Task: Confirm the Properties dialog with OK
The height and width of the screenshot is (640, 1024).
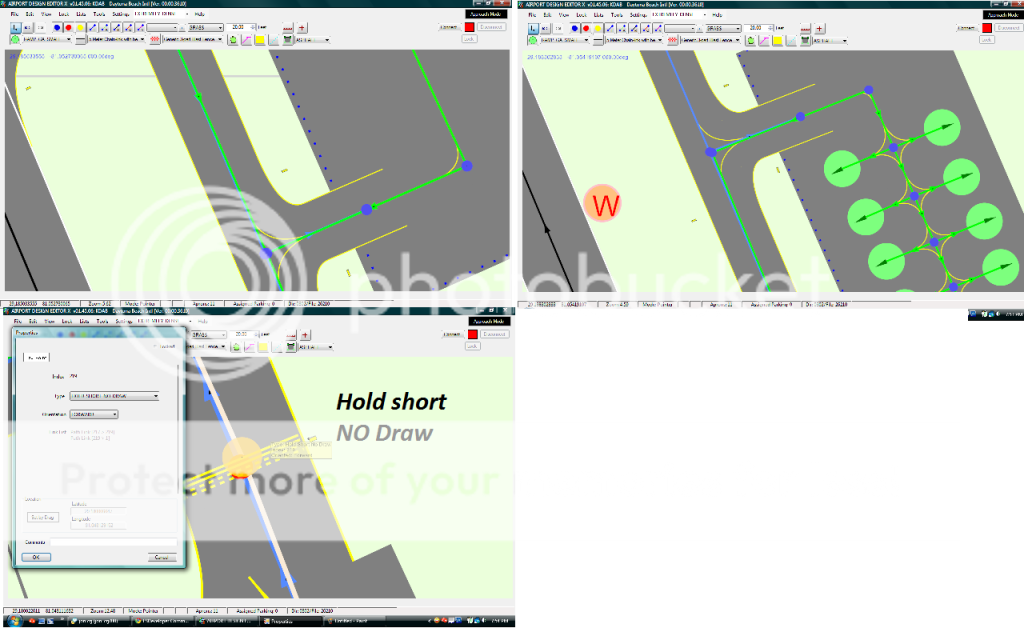Action: [36, 556]
